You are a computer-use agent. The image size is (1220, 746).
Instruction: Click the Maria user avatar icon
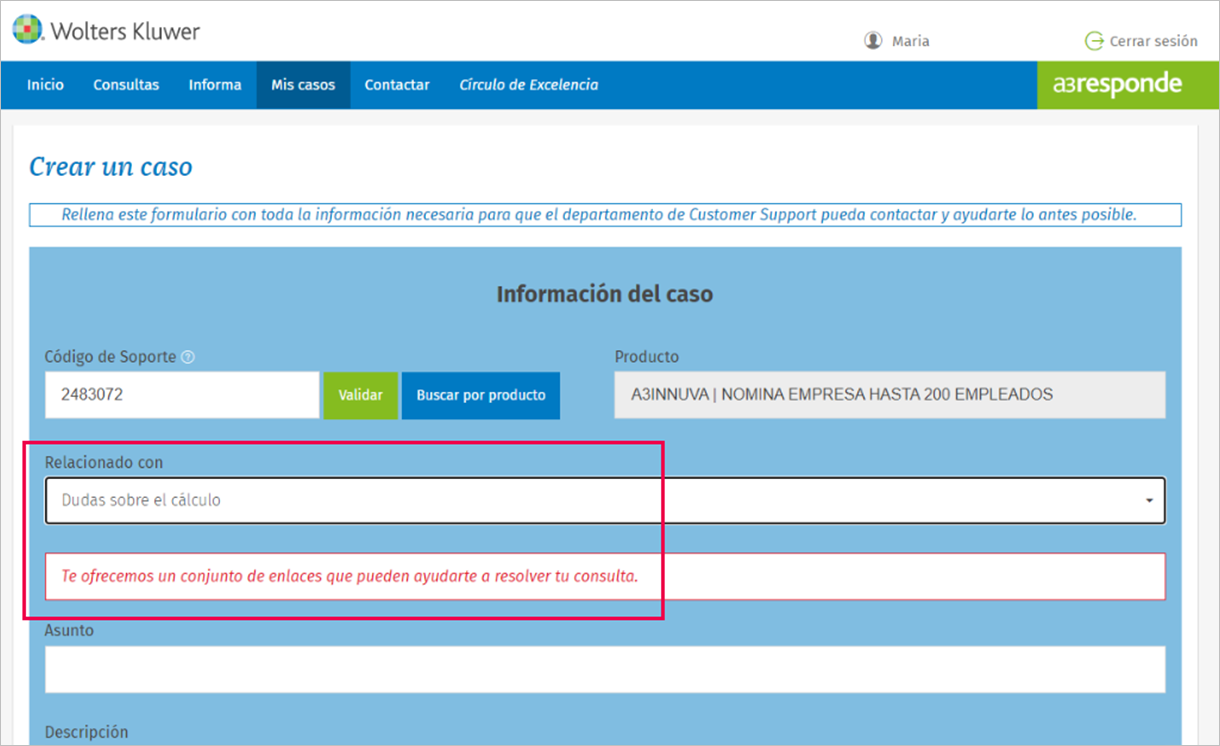(873, 41)
